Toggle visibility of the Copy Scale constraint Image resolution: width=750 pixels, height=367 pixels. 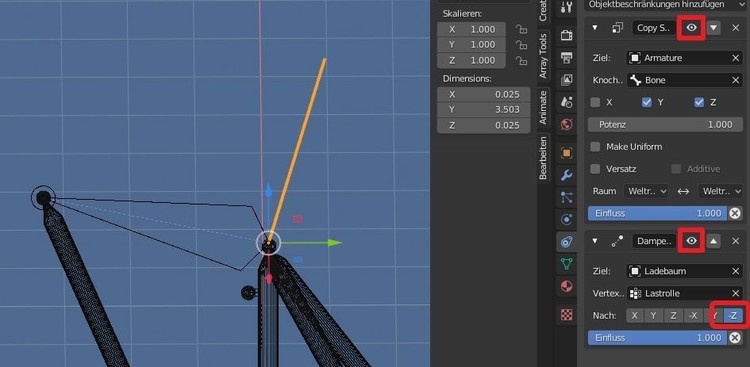coord(691,28)
